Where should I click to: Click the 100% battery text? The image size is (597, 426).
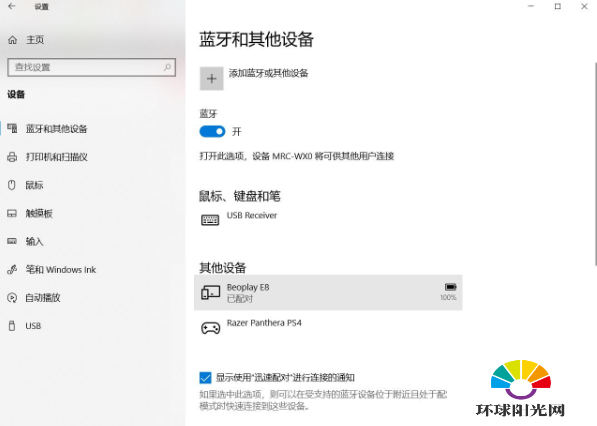(448, 297)
